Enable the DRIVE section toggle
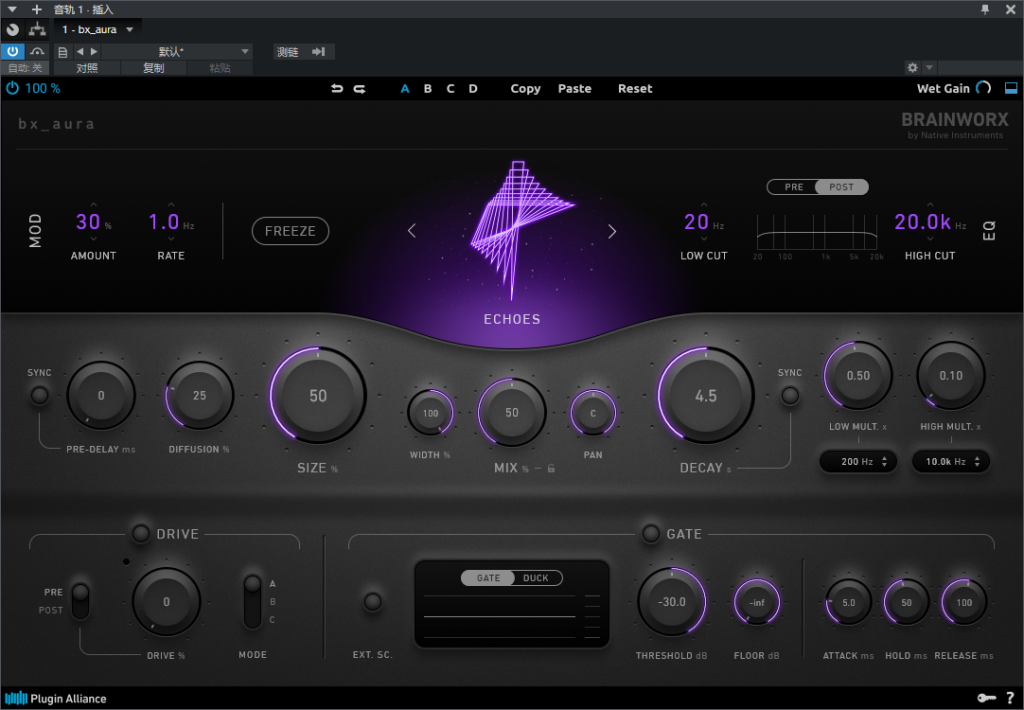Image resolution: width=1024 pixels, height=710 pixels. pos(140,534)
